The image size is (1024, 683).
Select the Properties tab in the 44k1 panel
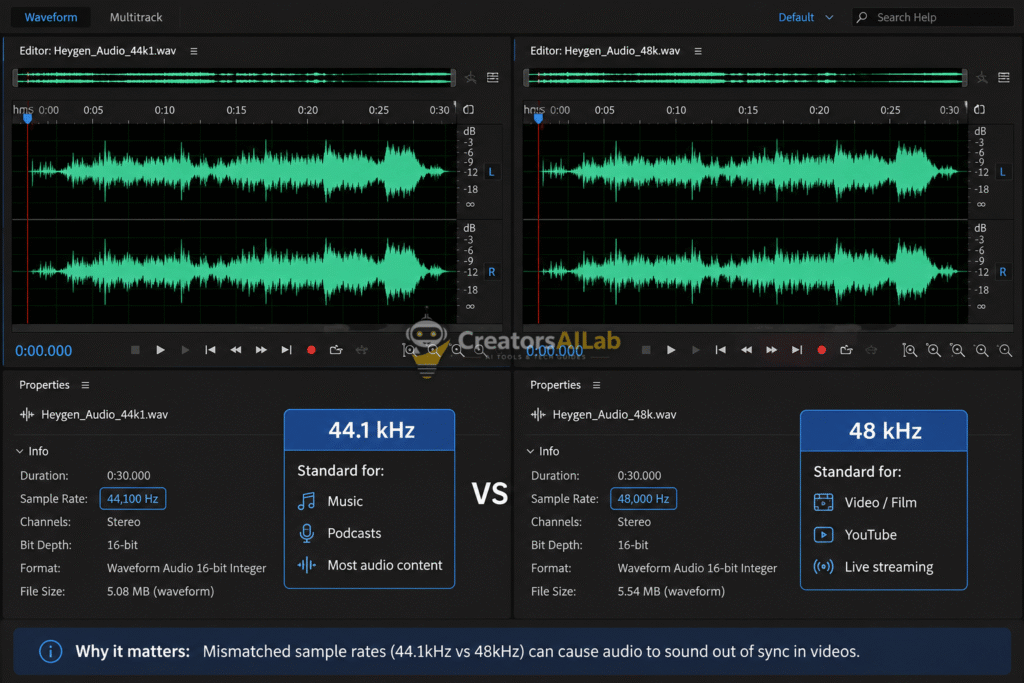pos(44,385)
